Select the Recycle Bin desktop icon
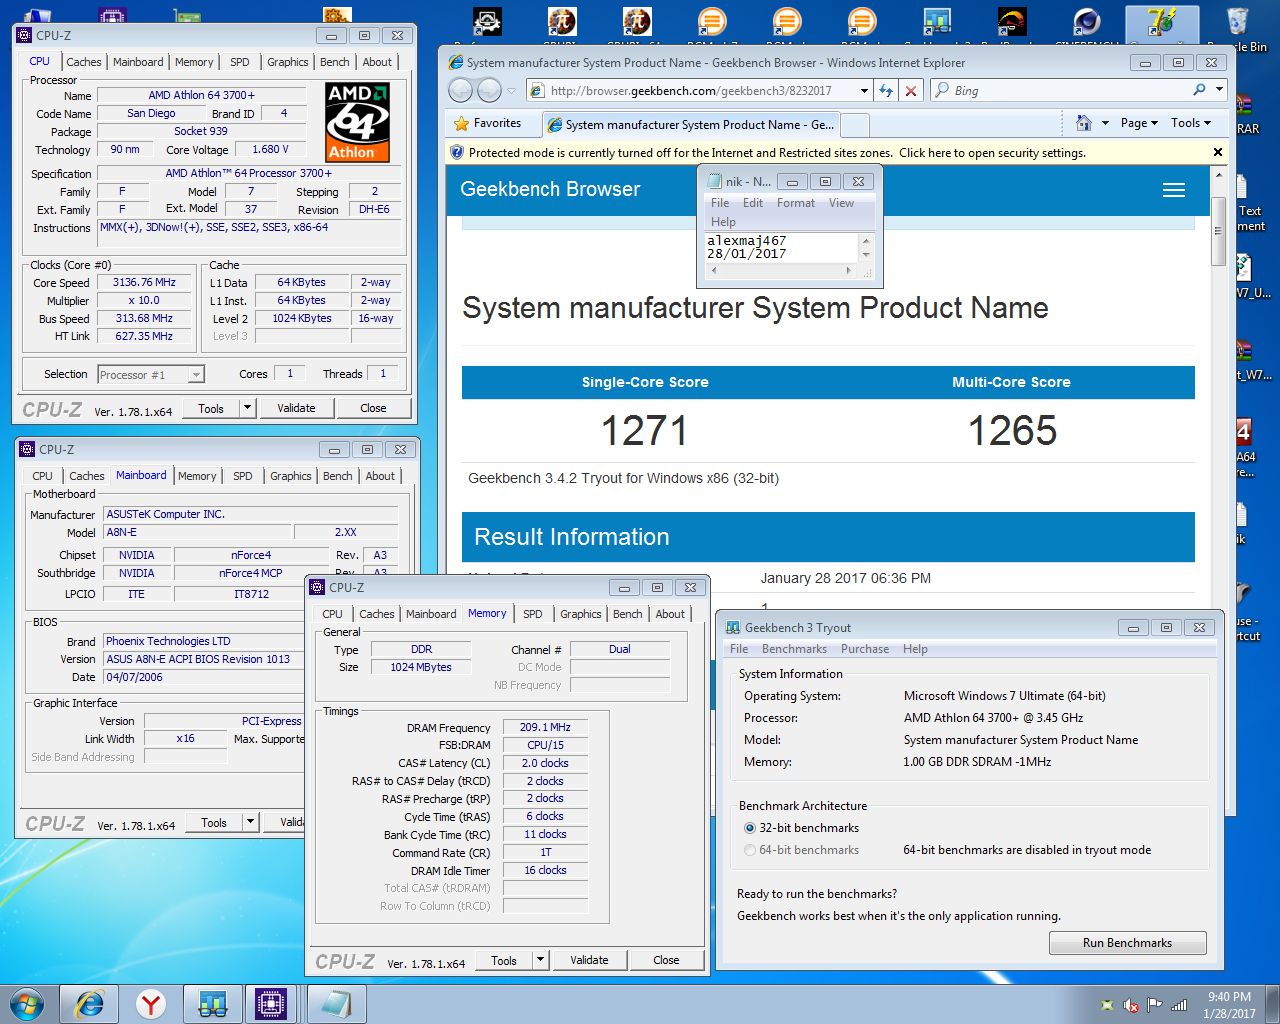 1238,28
